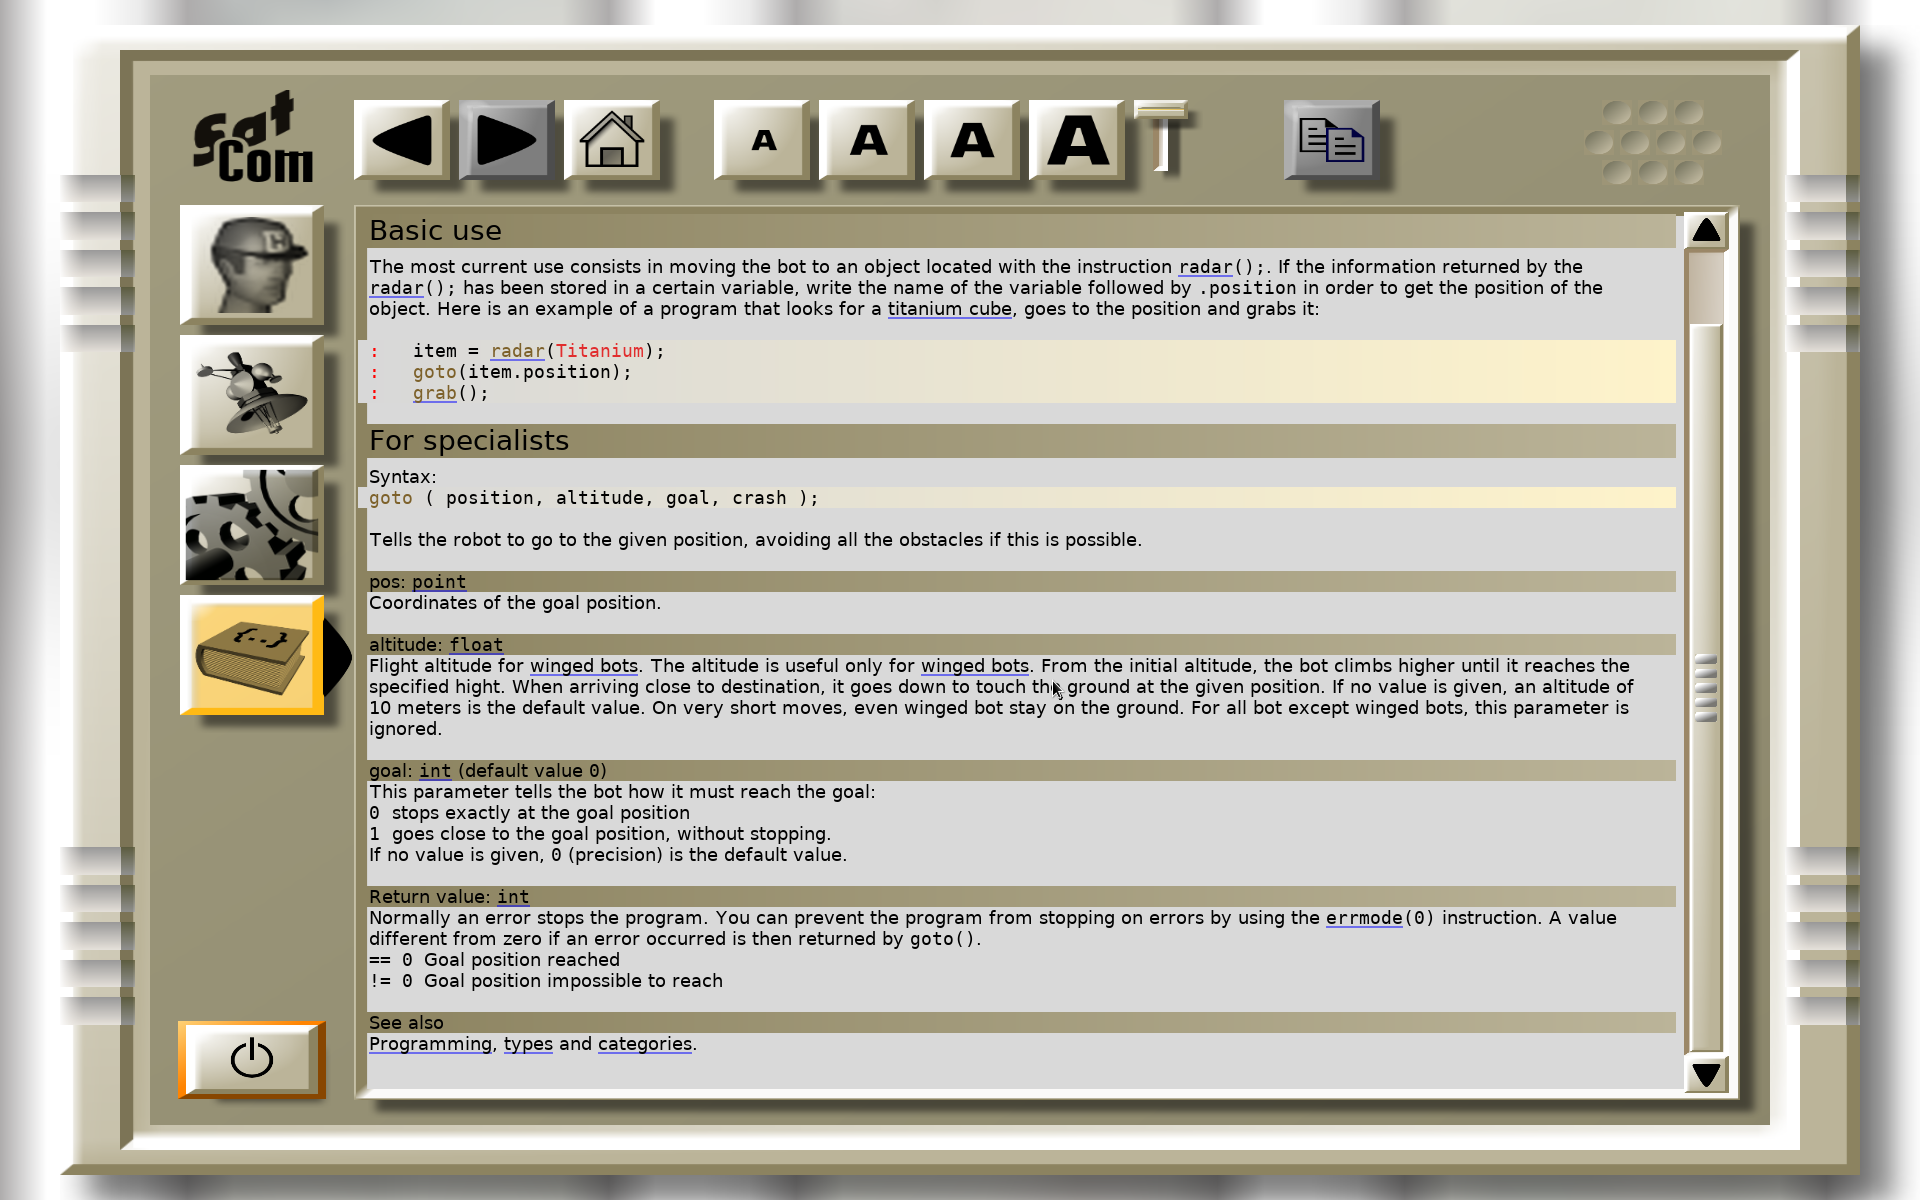Open the satellite report tab
This screenshot has width=1920, height=1200.
[252, 395]
